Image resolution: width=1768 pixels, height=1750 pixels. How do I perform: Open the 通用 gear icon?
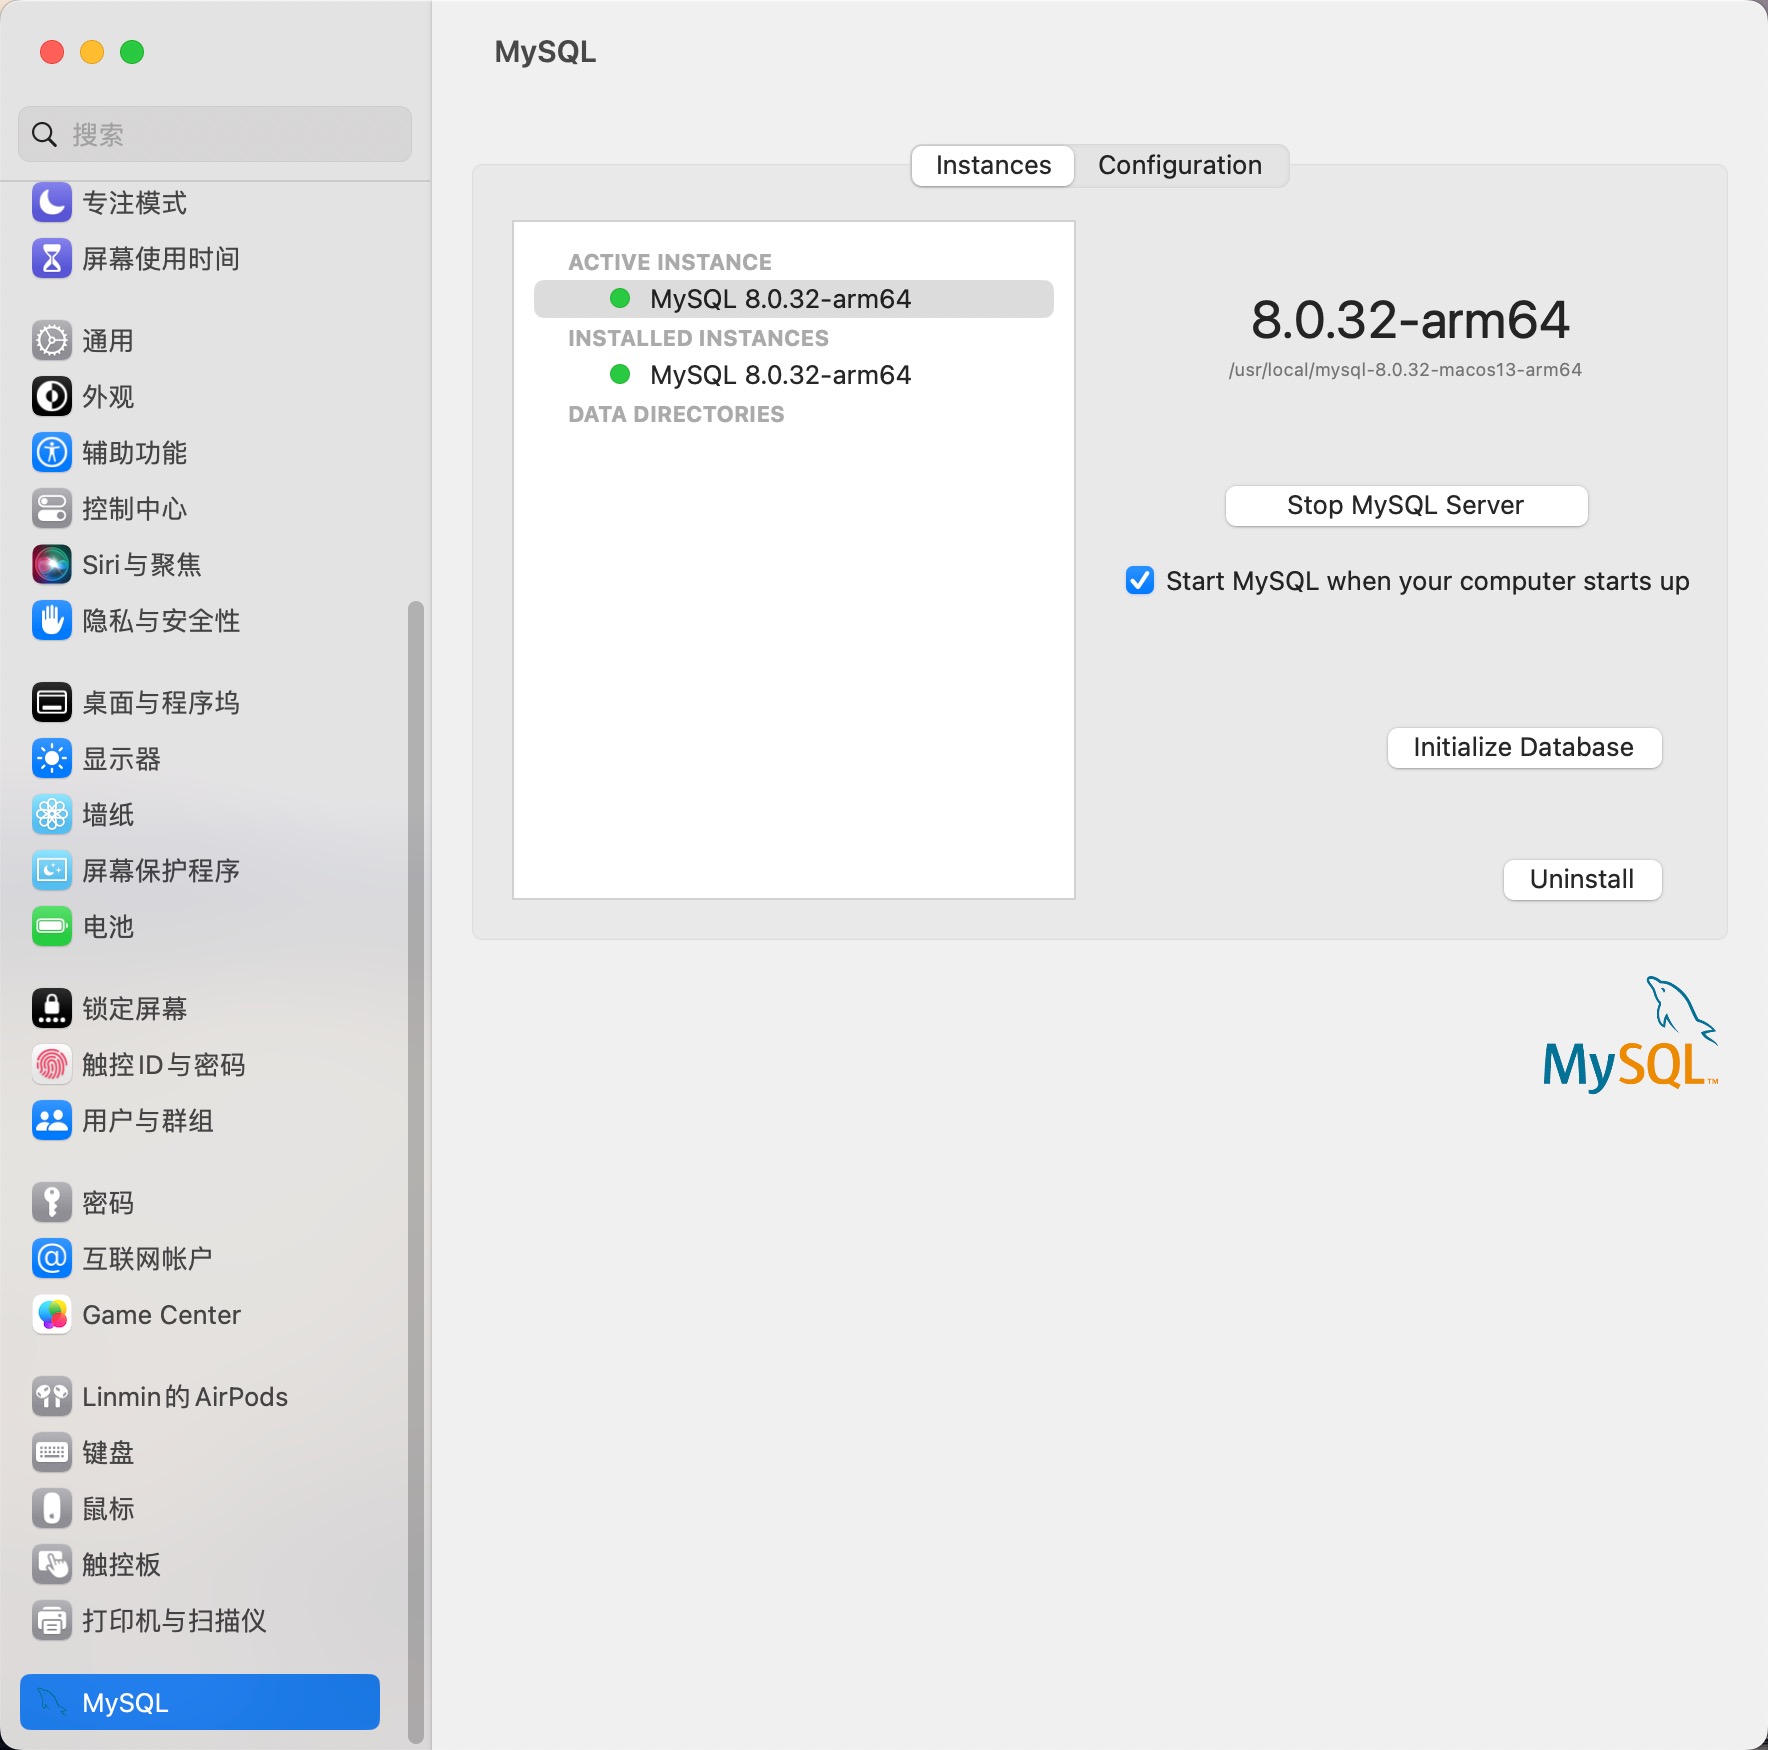pos(52,341)
